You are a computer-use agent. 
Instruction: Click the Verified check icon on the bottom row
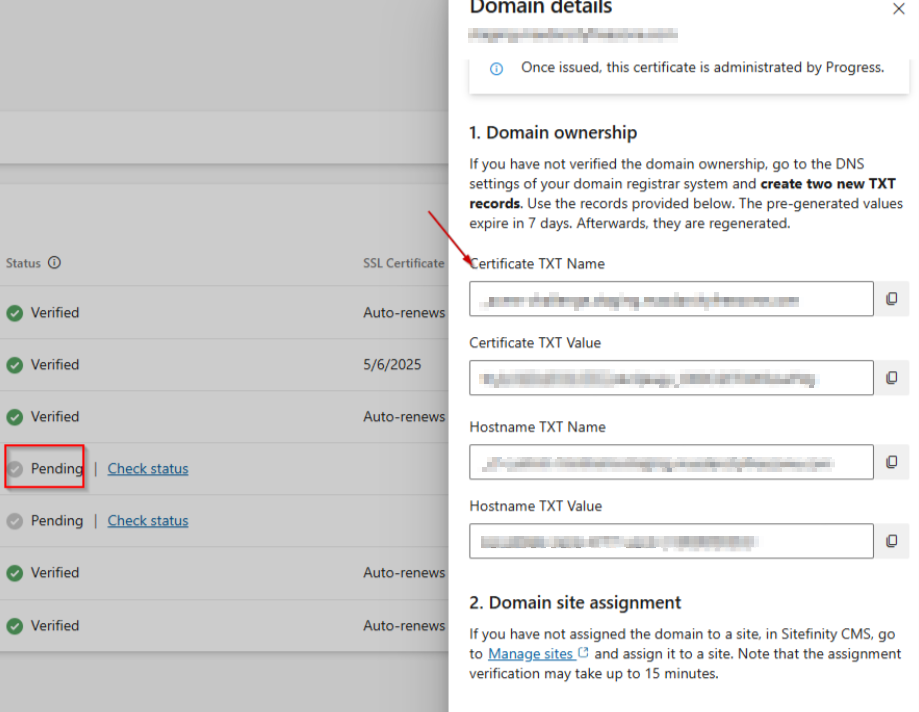[x=12, y=625]
